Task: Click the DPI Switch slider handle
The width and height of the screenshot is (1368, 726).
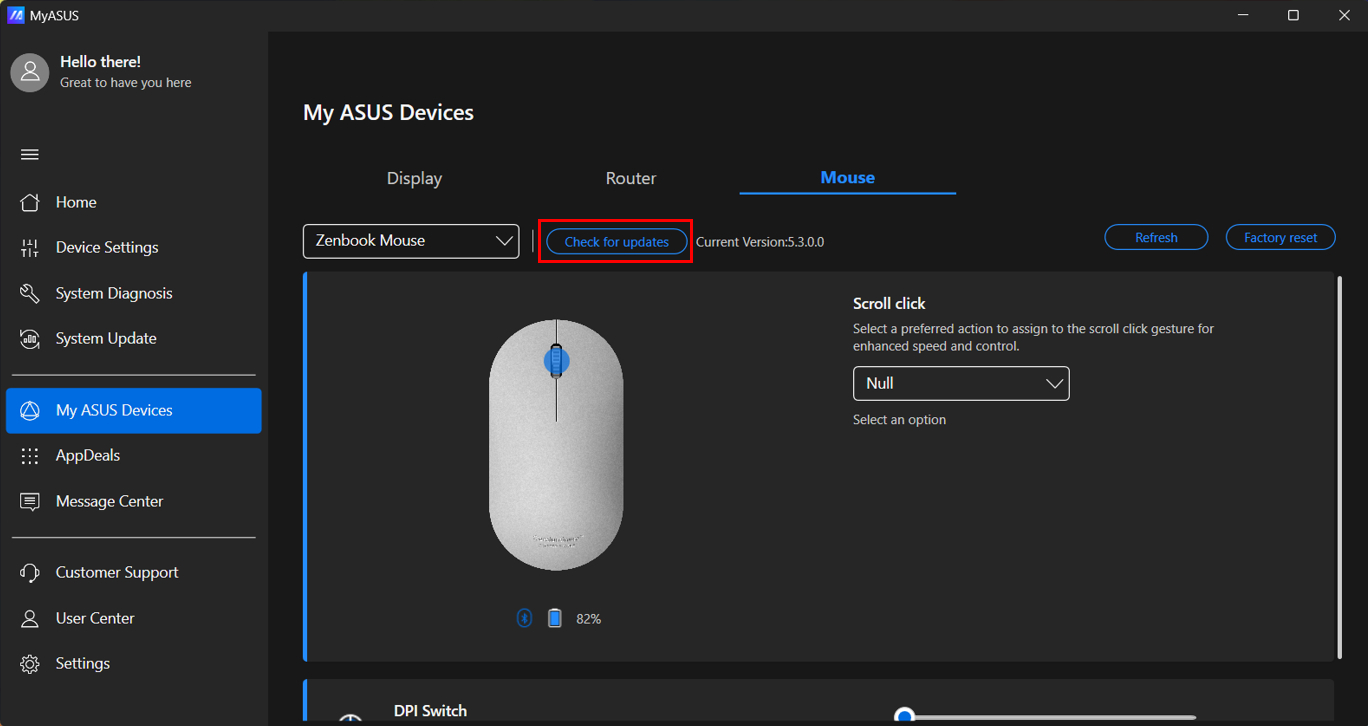Action: (x=904, y=716)
